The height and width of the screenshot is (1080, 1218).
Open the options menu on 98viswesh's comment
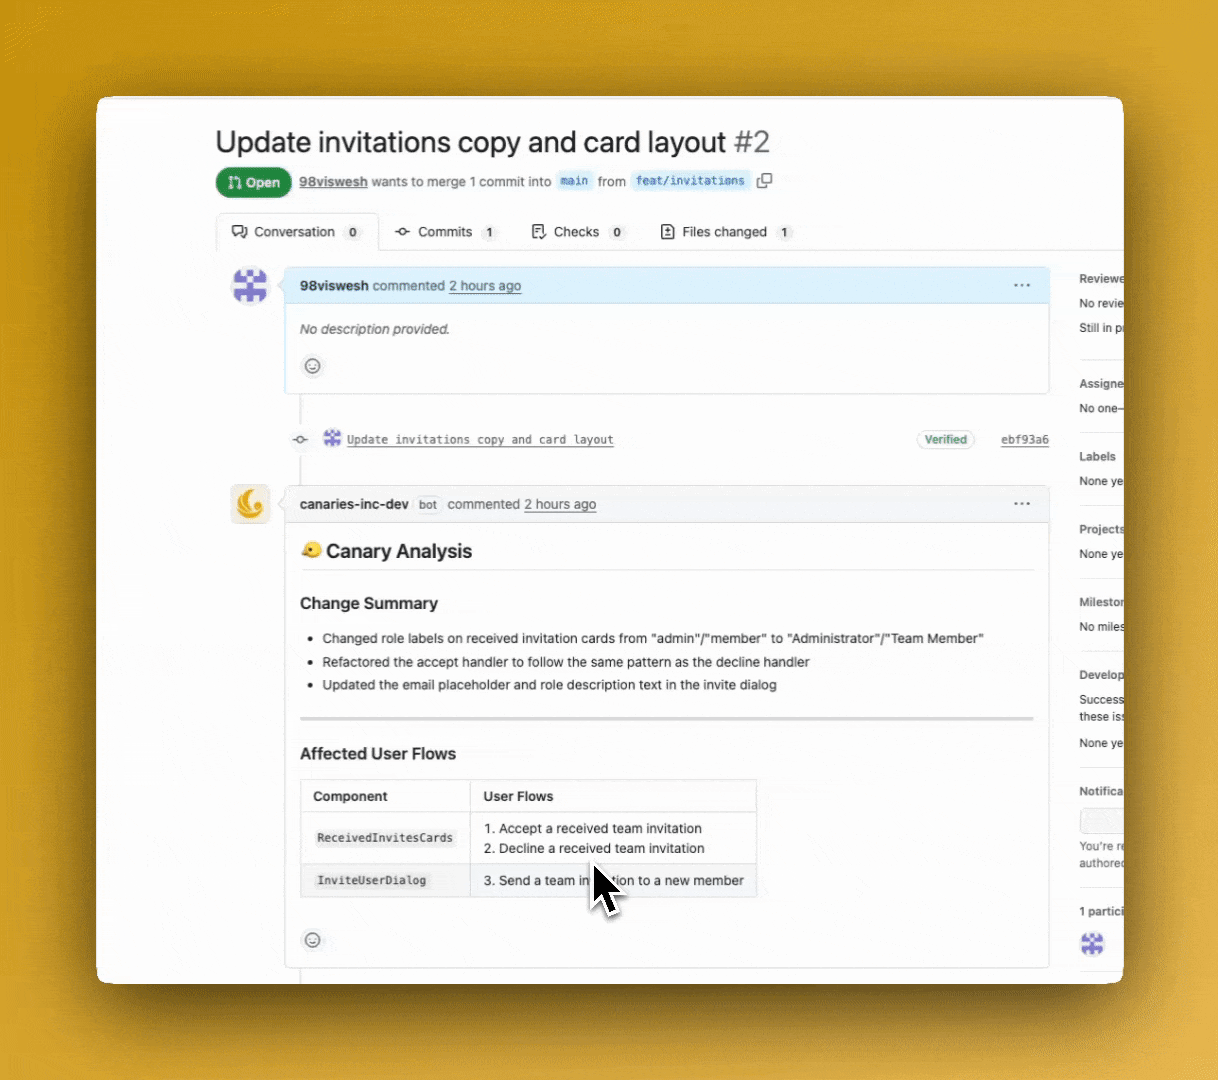[x=1022, y=285]
